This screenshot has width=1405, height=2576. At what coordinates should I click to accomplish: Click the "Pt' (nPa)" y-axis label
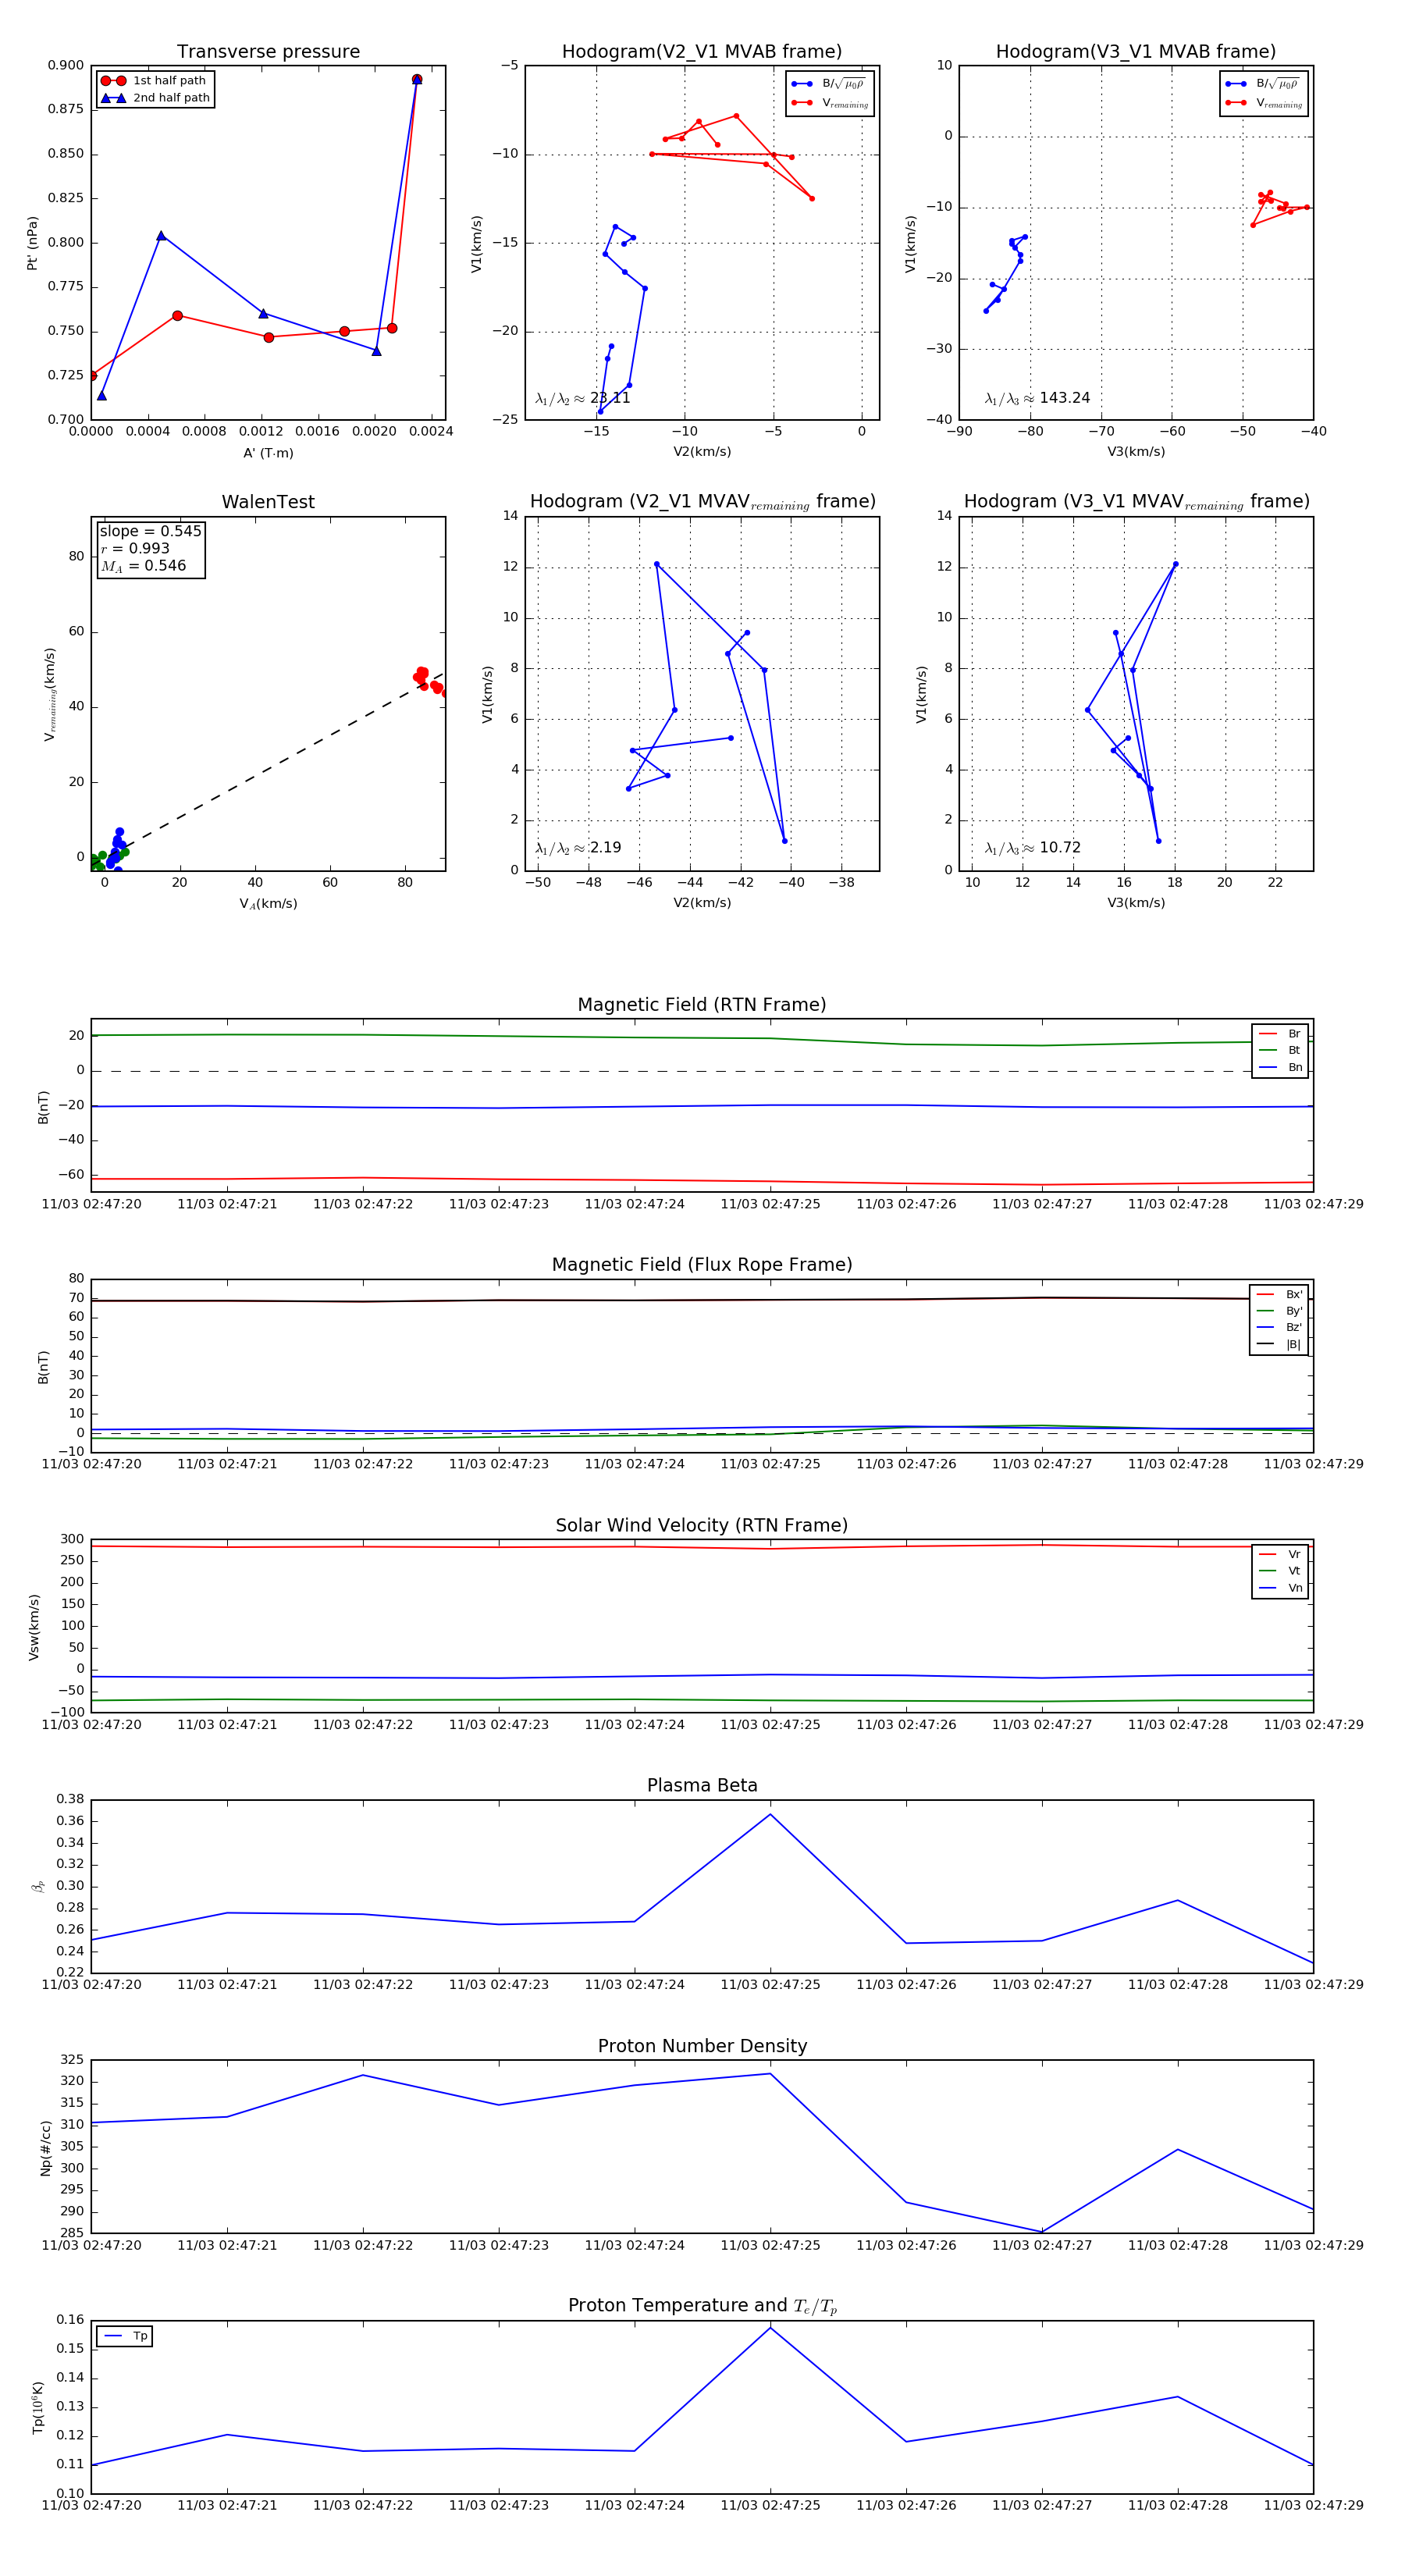click(x=33, y=243)
